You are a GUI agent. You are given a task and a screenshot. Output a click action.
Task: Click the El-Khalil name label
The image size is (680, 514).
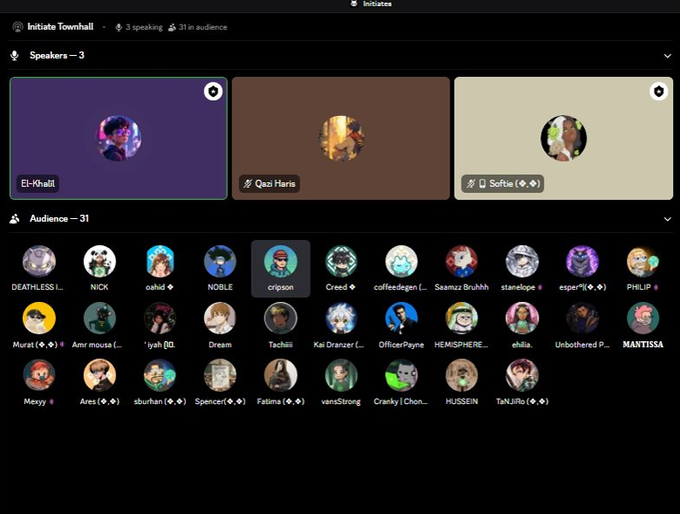click(38, 184)
